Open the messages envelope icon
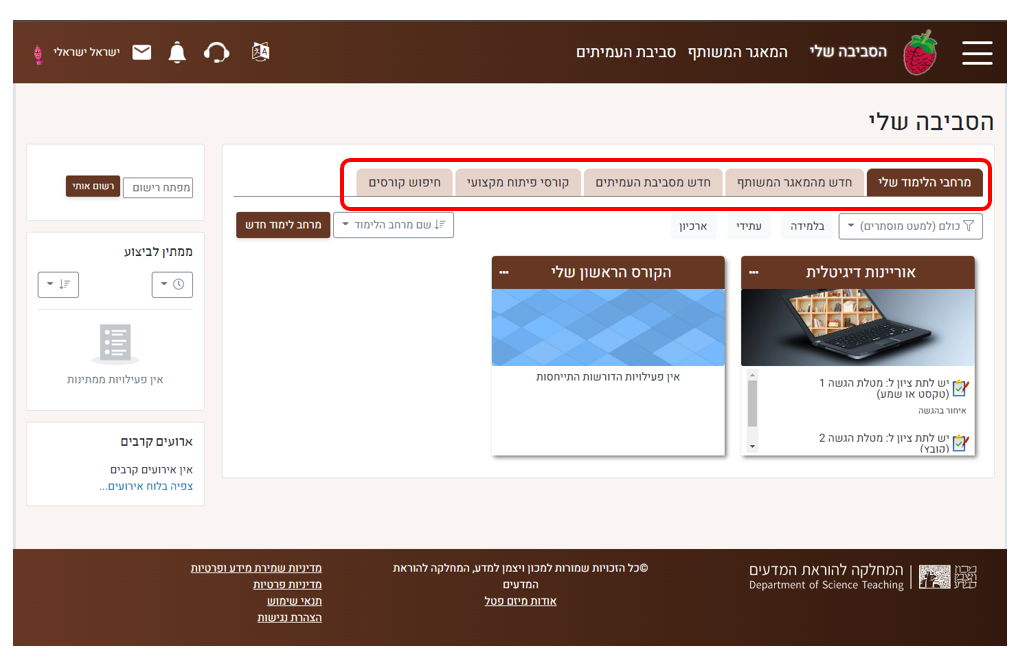1024x662 pixels. 142,52
